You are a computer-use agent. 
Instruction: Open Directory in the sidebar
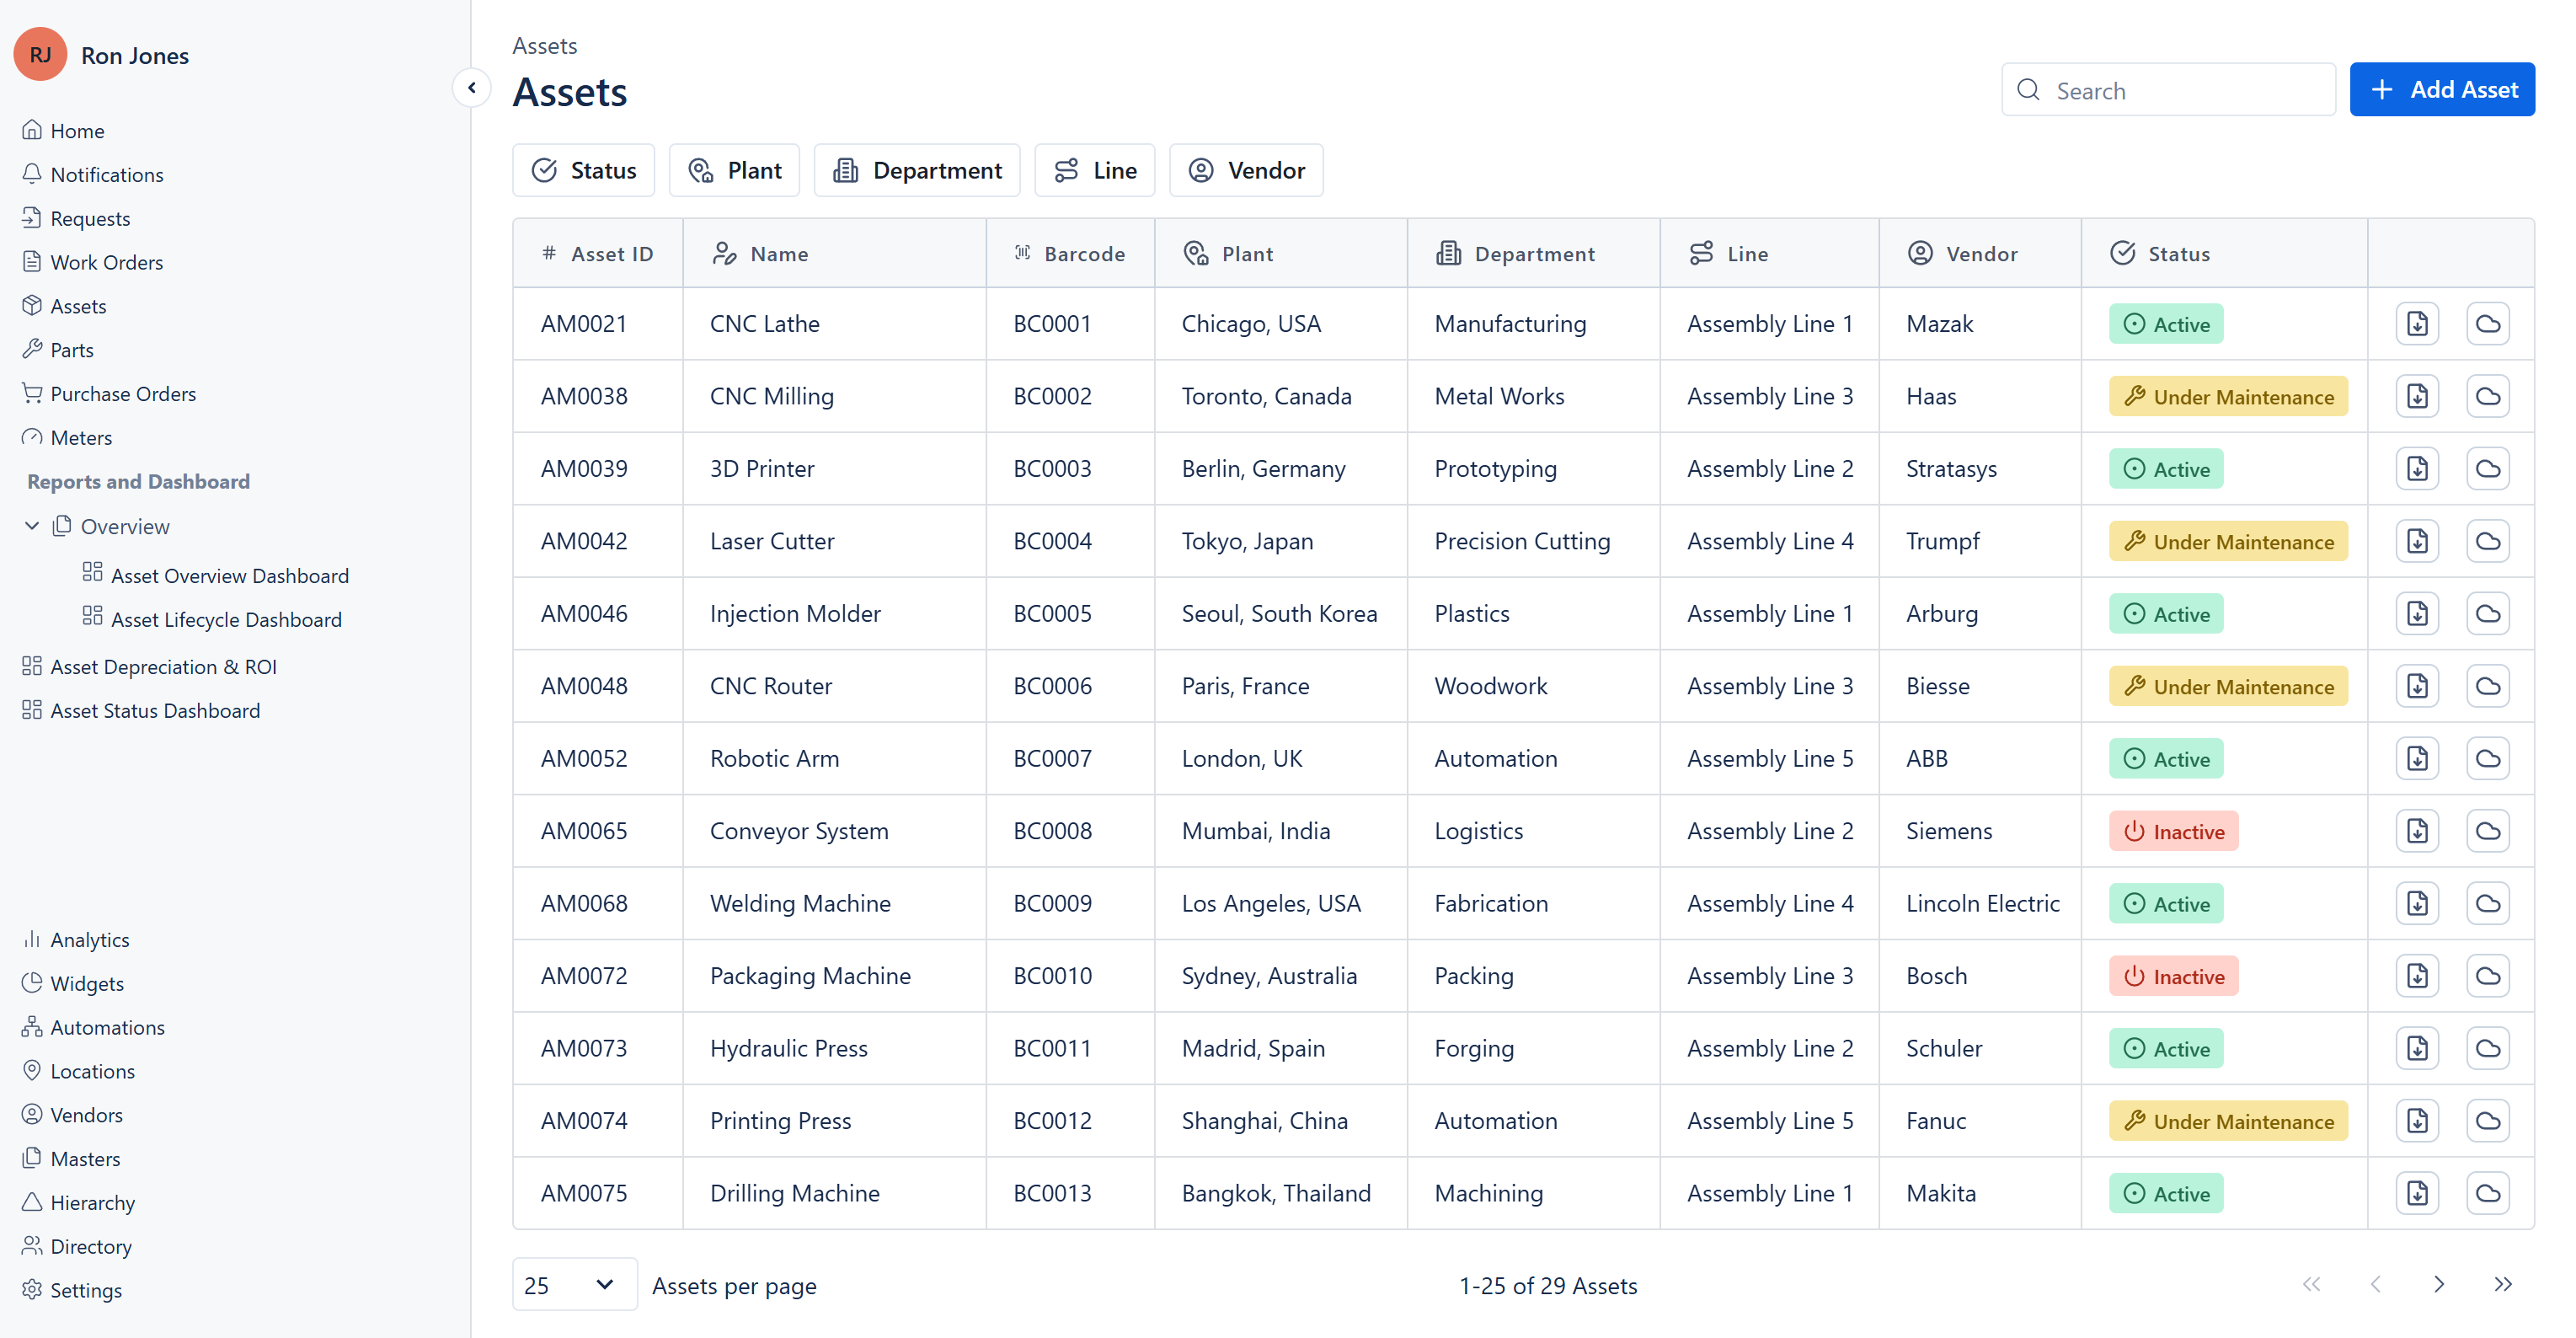pyautogui.click(x=77, y=1247)
